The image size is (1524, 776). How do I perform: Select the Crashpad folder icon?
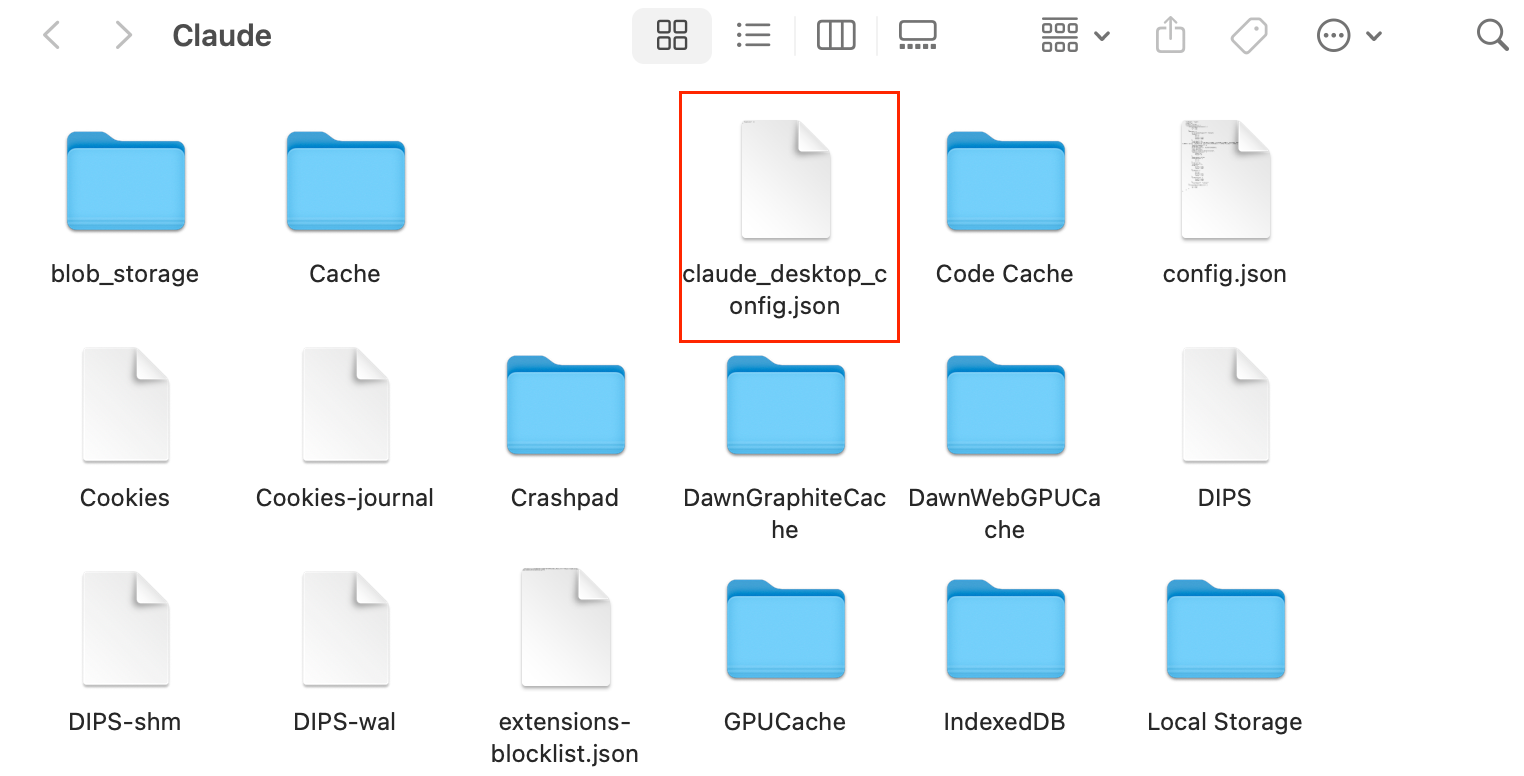(x=565, y=405)
